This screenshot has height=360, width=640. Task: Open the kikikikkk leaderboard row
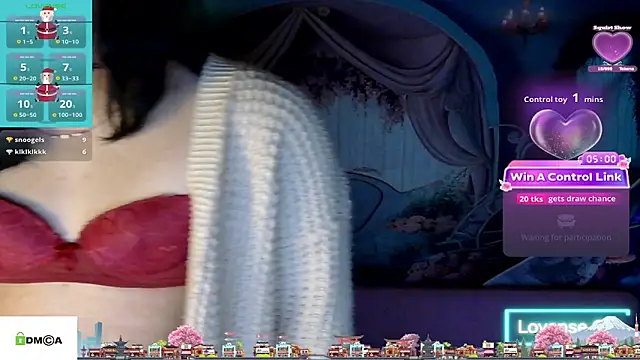click(x=46, y=152)
